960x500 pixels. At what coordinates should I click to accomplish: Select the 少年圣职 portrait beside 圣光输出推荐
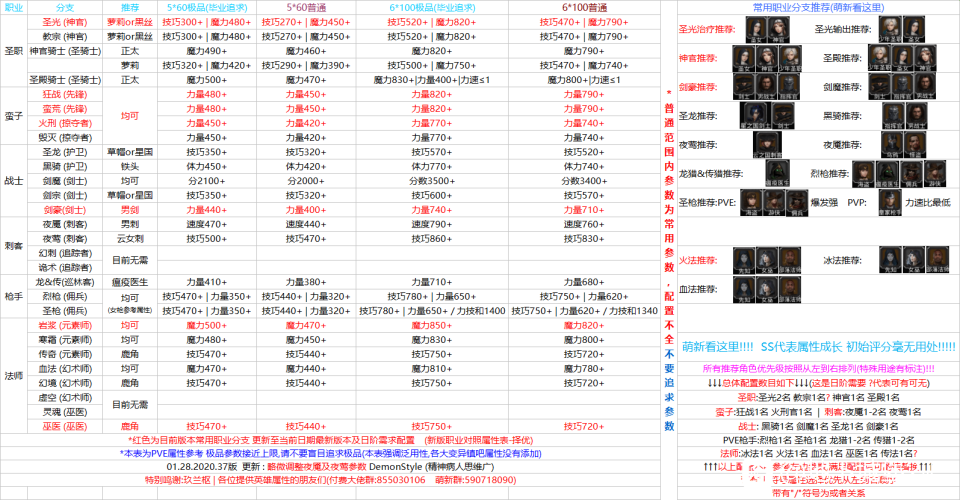coord(890,29)
